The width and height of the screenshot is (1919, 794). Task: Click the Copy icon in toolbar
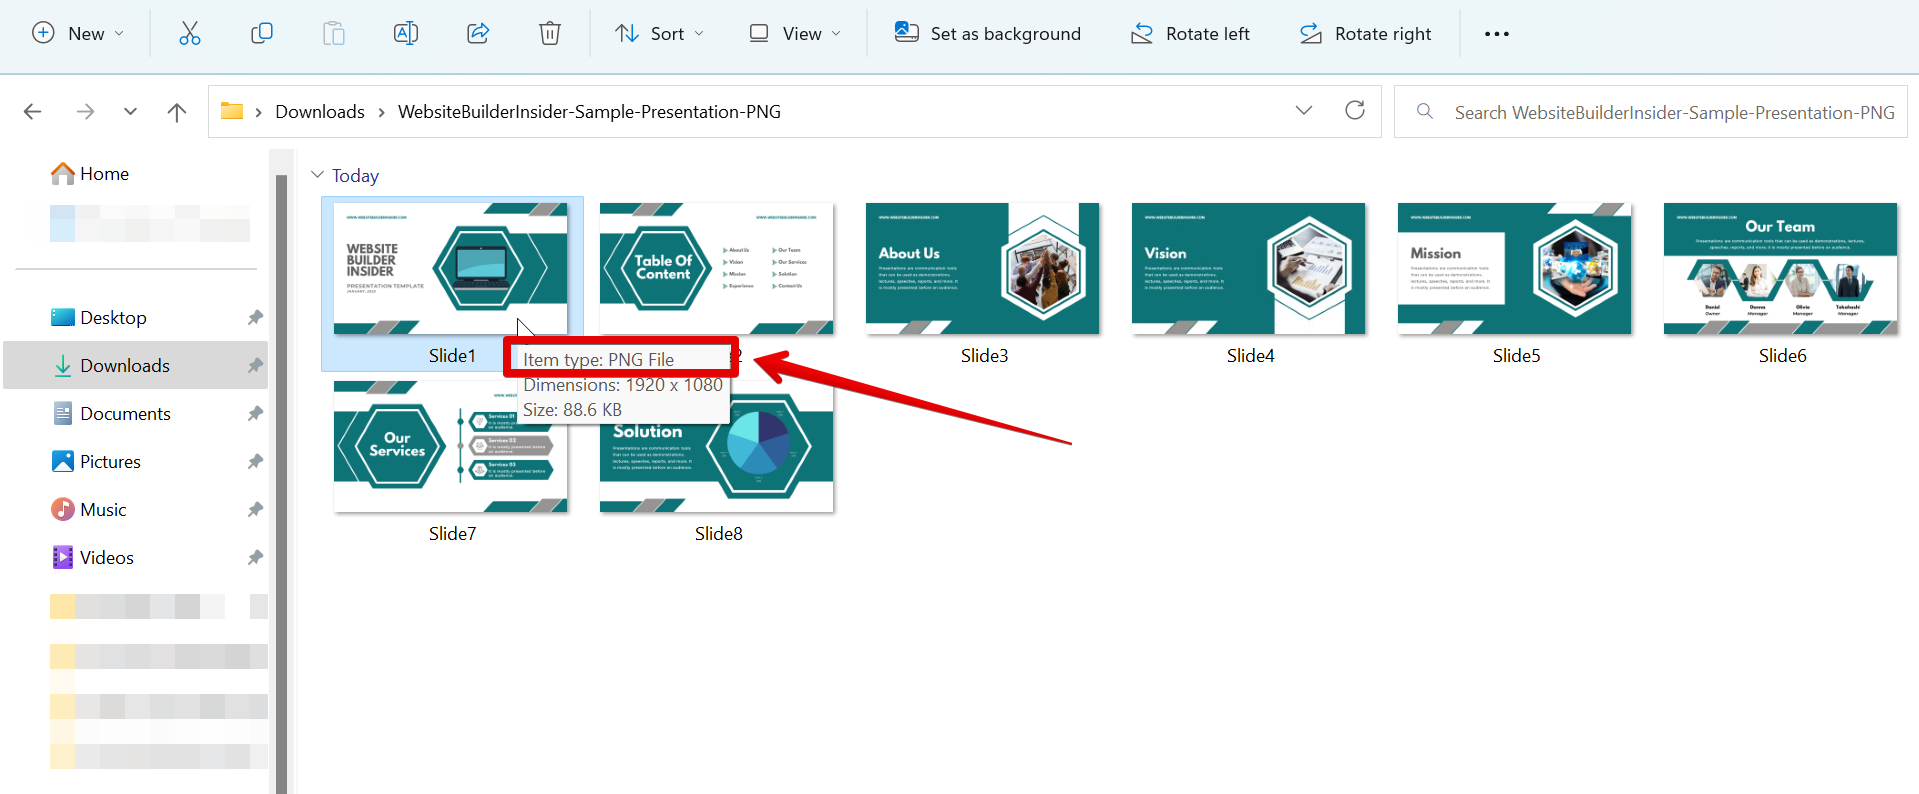[x=261, y=34]
